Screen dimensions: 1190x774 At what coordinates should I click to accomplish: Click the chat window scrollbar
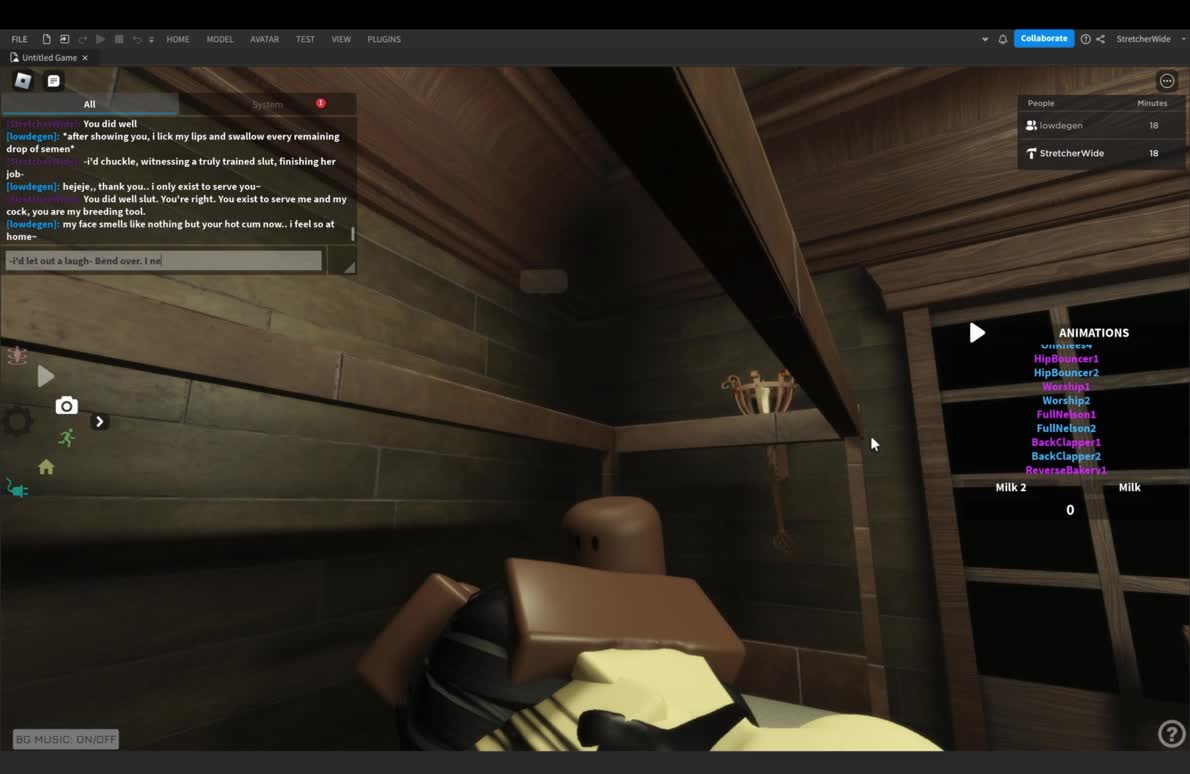tap(352, 234)
